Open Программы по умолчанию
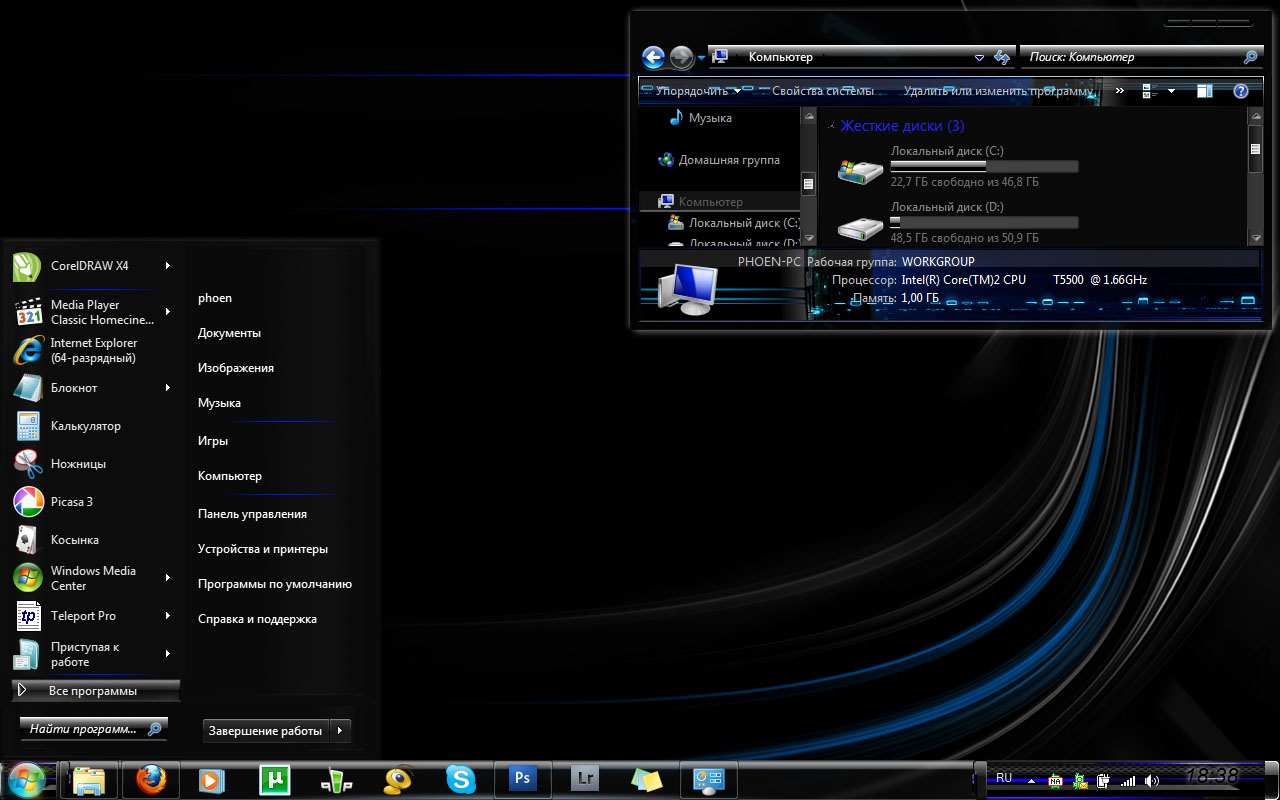 coord(275,584)
